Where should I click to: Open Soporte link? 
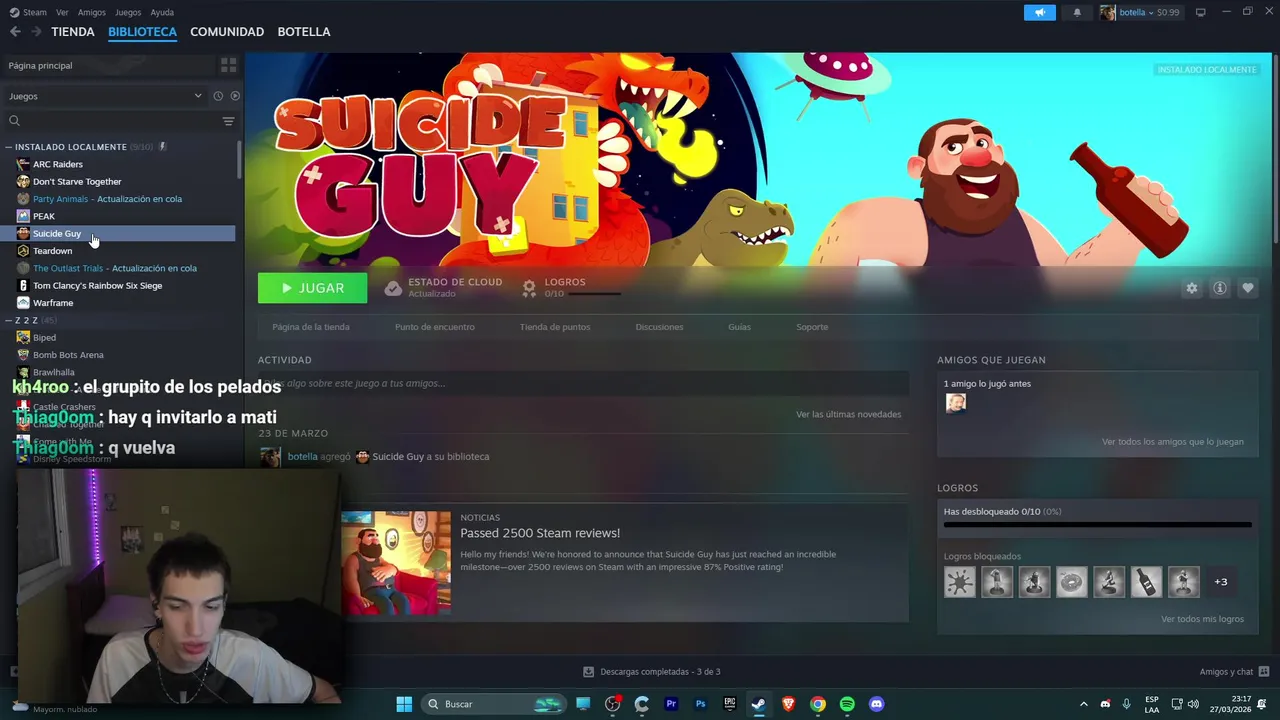[x=812, y=327]
